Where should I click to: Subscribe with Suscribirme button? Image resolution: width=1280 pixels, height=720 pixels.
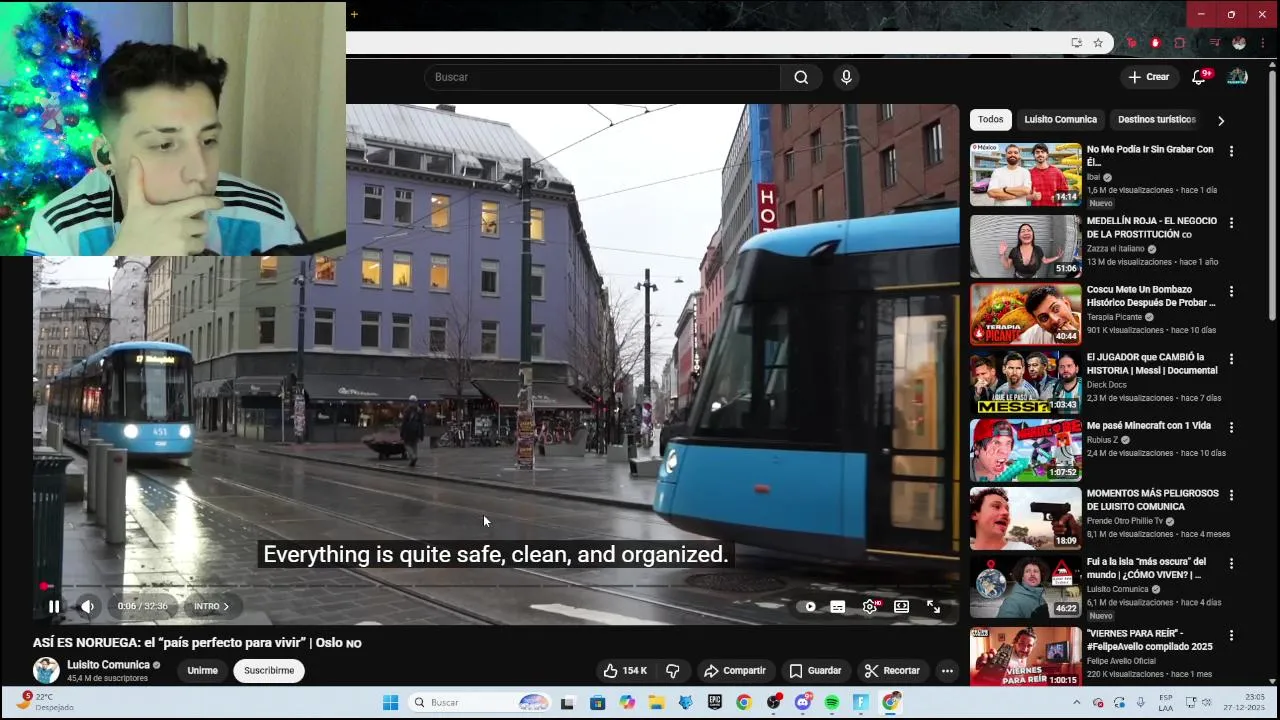pyautogui.click(x=269, y=671)
